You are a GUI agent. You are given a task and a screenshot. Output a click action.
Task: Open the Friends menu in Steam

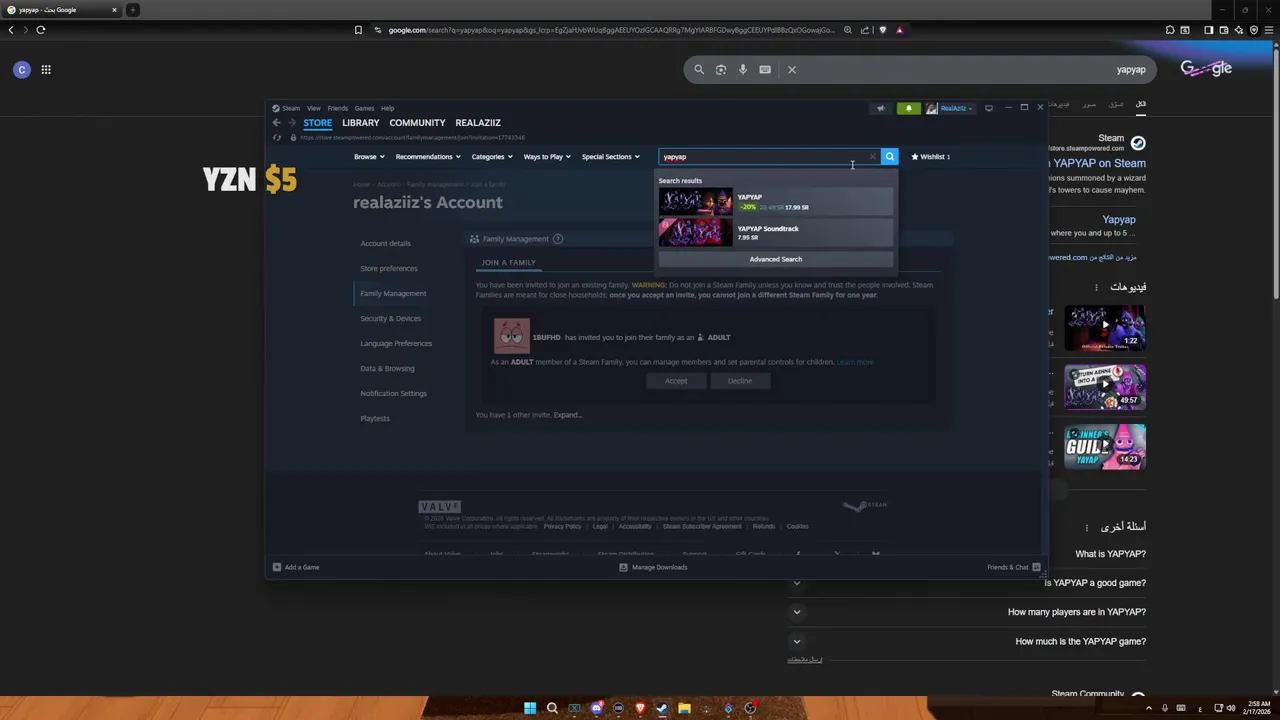[x=338, y=108]
